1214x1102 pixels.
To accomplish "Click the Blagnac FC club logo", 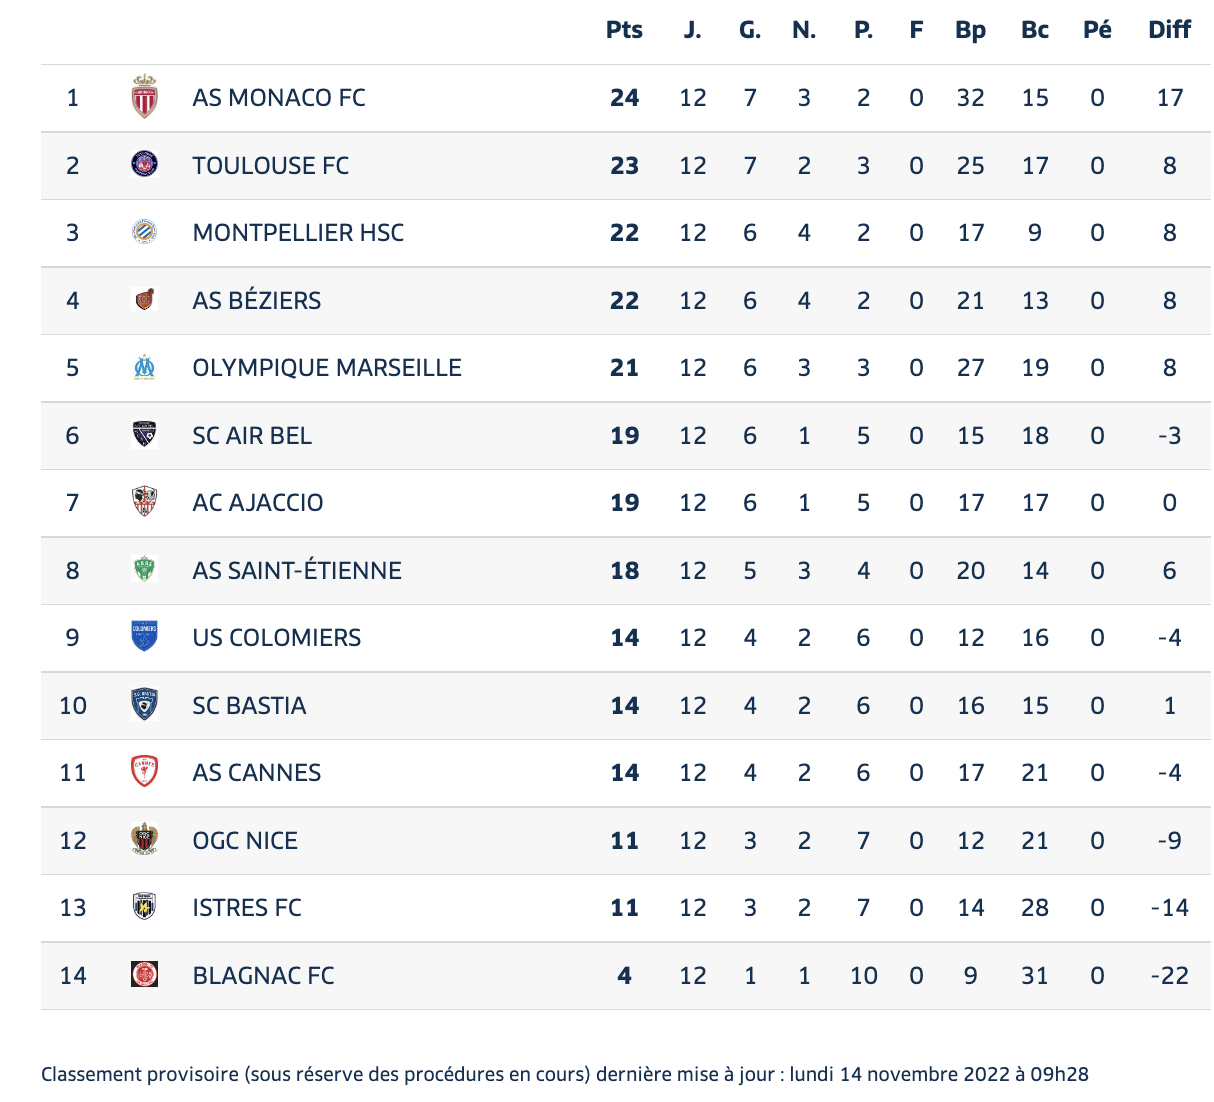I will coord(145,975).
